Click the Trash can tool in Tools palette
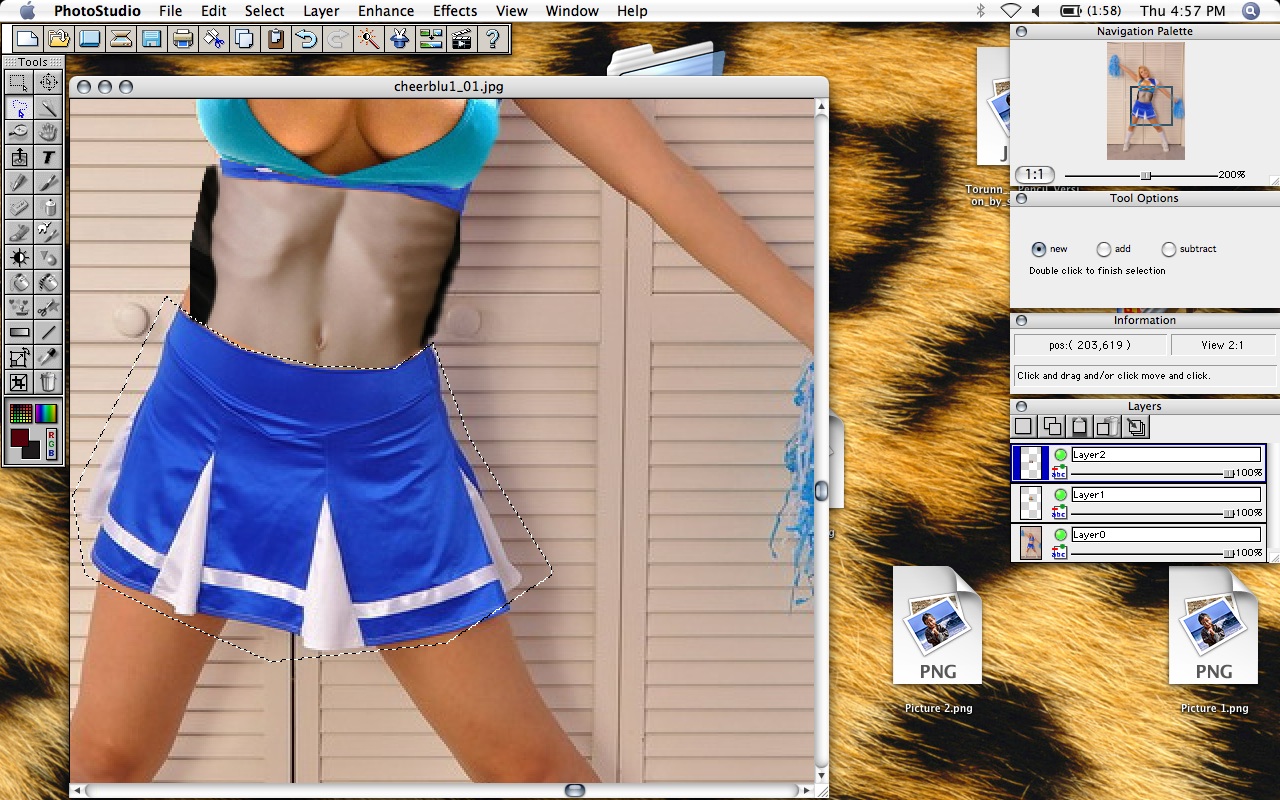1280x800 pixels. (48, 382)
